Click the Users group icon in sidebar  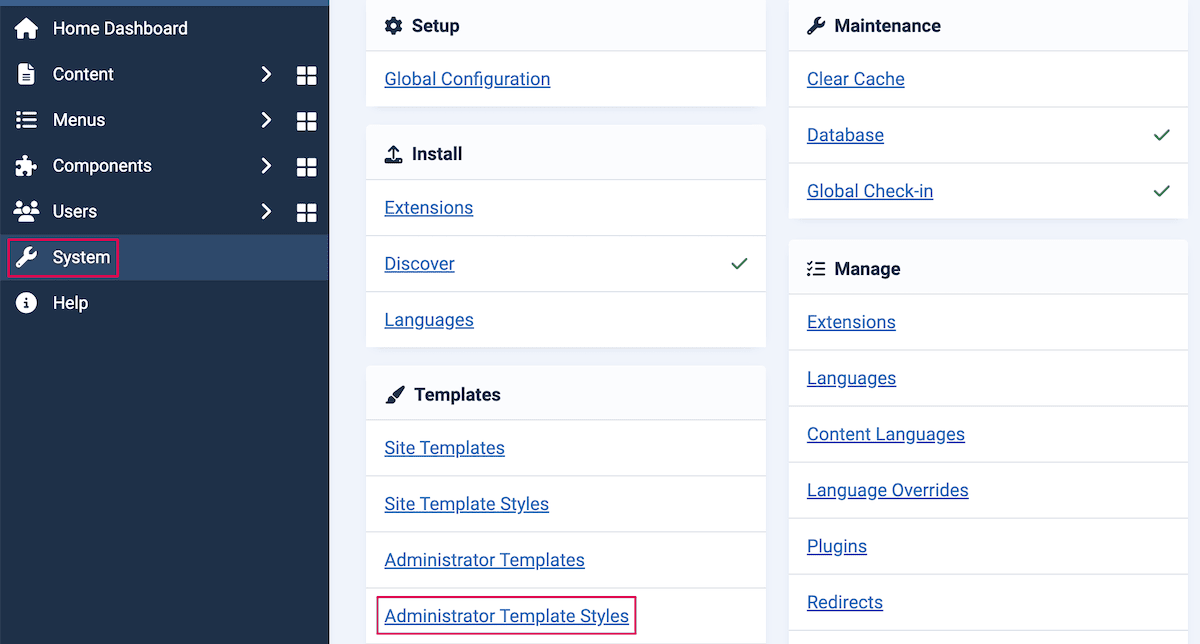(x=27, y=211)
